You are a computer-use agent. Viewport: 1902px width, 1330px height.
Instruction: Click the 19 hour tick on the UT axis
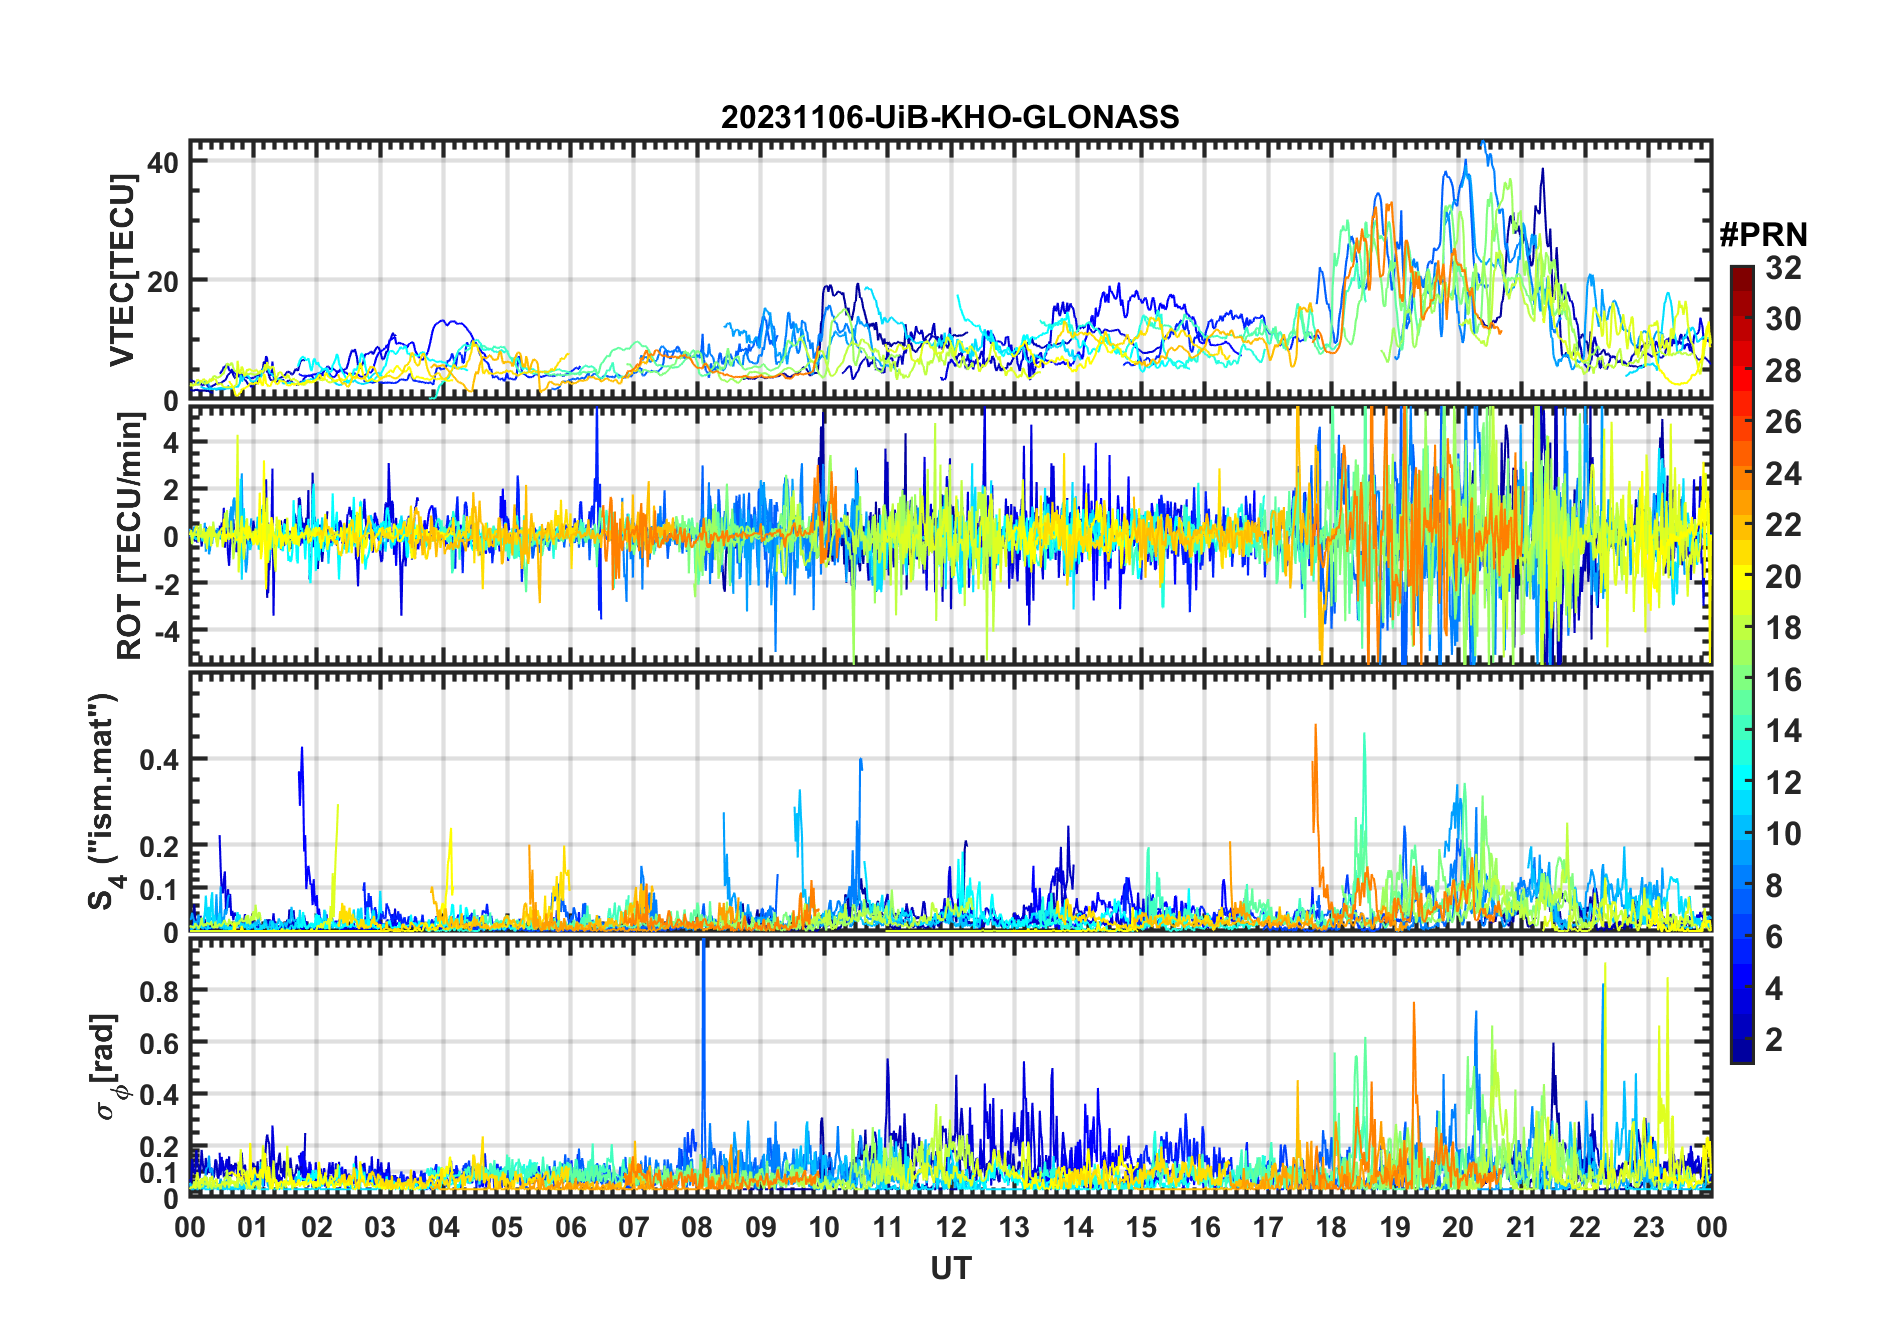click(x=1395, y=1227)
